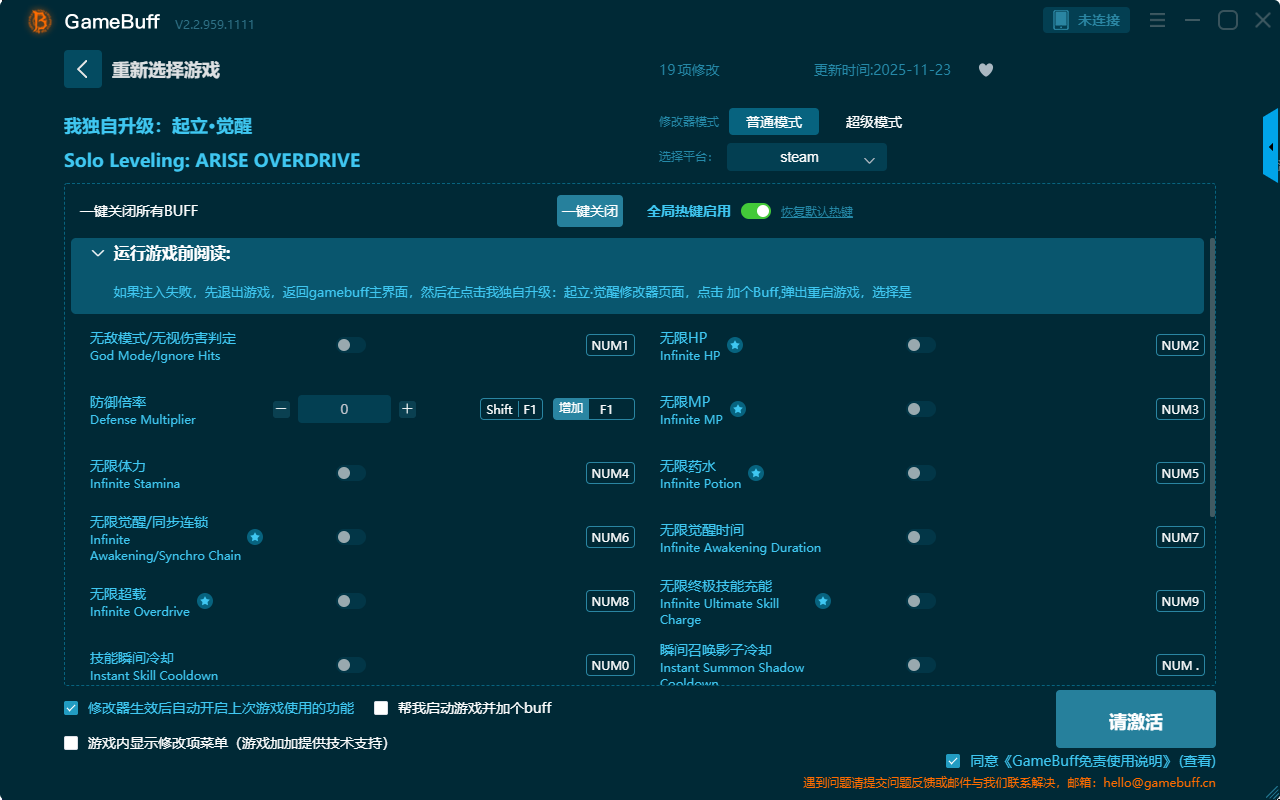The image size is (1280, 800).
Task: Turn off the global hotkey switch
Action: tap(756, 211)
